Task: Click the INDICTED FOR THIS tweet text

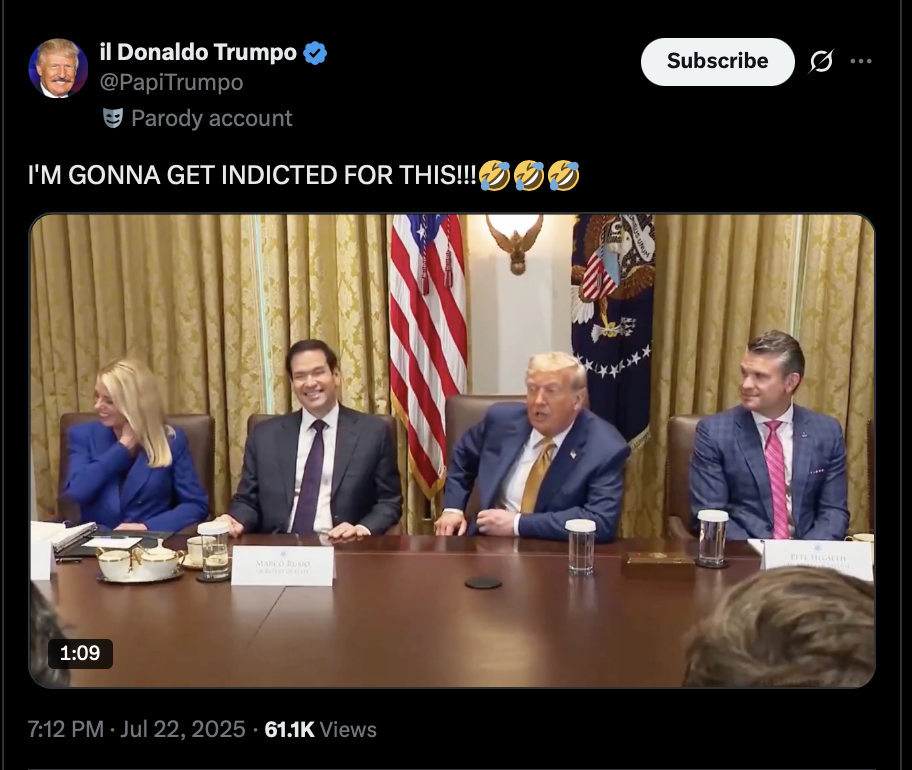Action: (x=252, y=175)
